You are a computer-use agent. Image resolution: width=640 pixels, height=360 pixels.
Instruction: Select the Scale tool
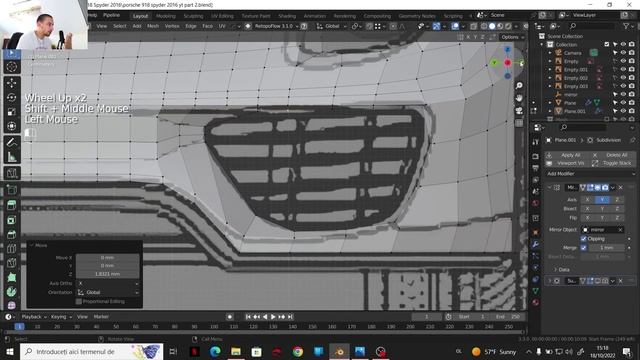tap(12, 111)
